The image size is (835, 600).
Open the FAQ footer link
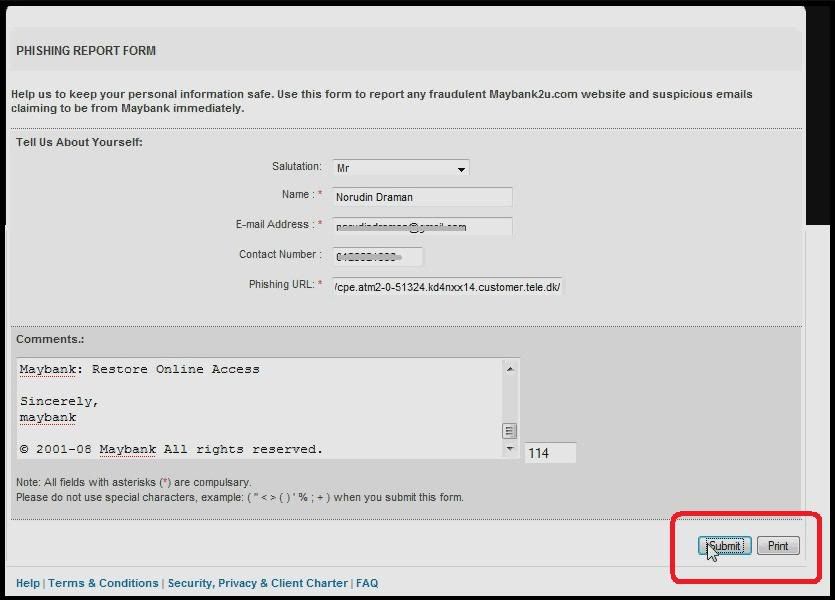(x=367, y=583)
